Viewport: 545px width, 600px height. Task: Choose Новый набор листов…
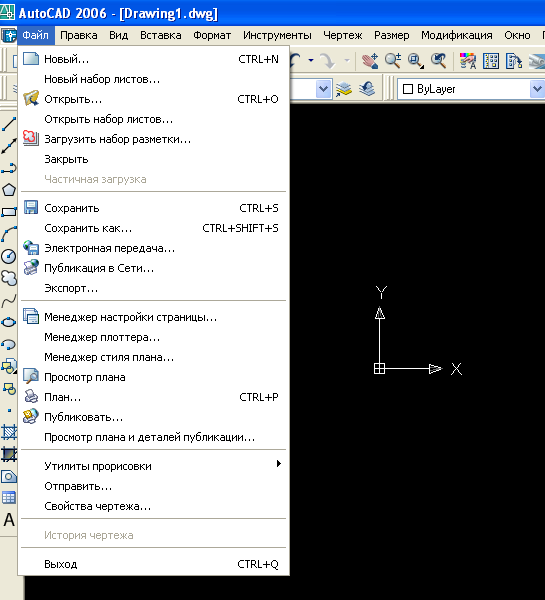click(x=153, y=79)
